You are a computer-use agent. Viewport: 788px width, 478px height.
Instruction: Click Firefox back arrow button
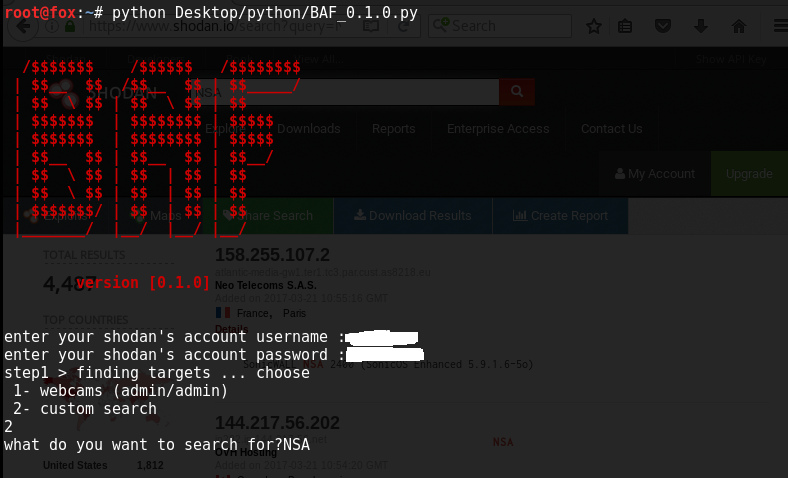pos(23,26)
